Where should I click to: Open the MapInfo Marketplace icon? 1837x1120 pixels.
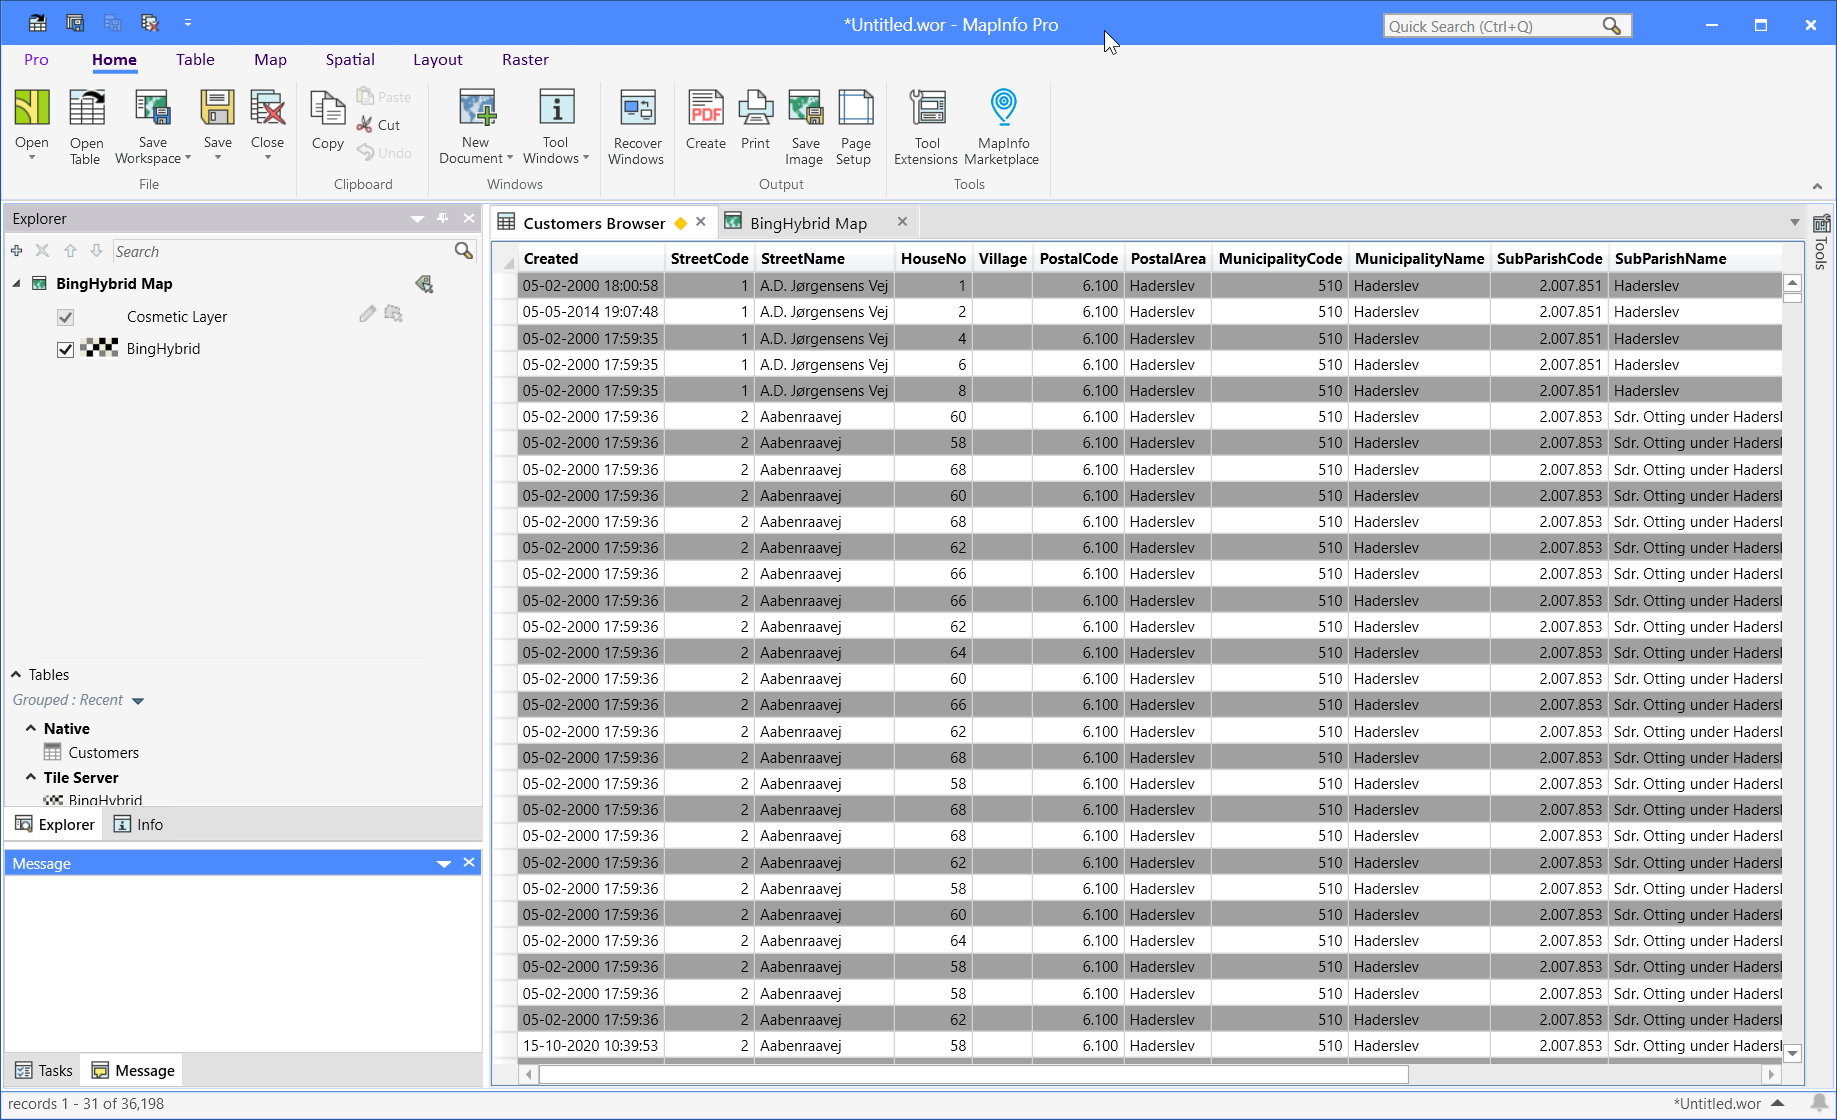tap(1003, 109)
